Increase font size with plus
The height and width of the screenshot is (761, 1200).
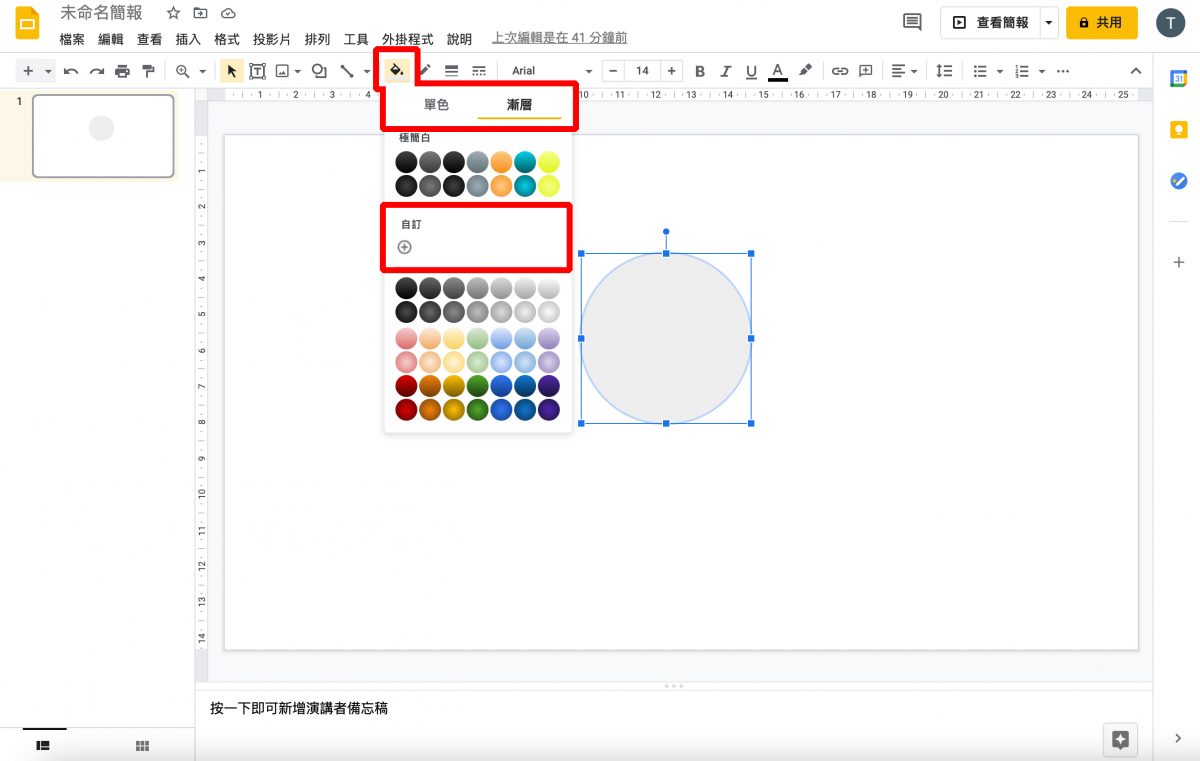click(x=671, y=71)
